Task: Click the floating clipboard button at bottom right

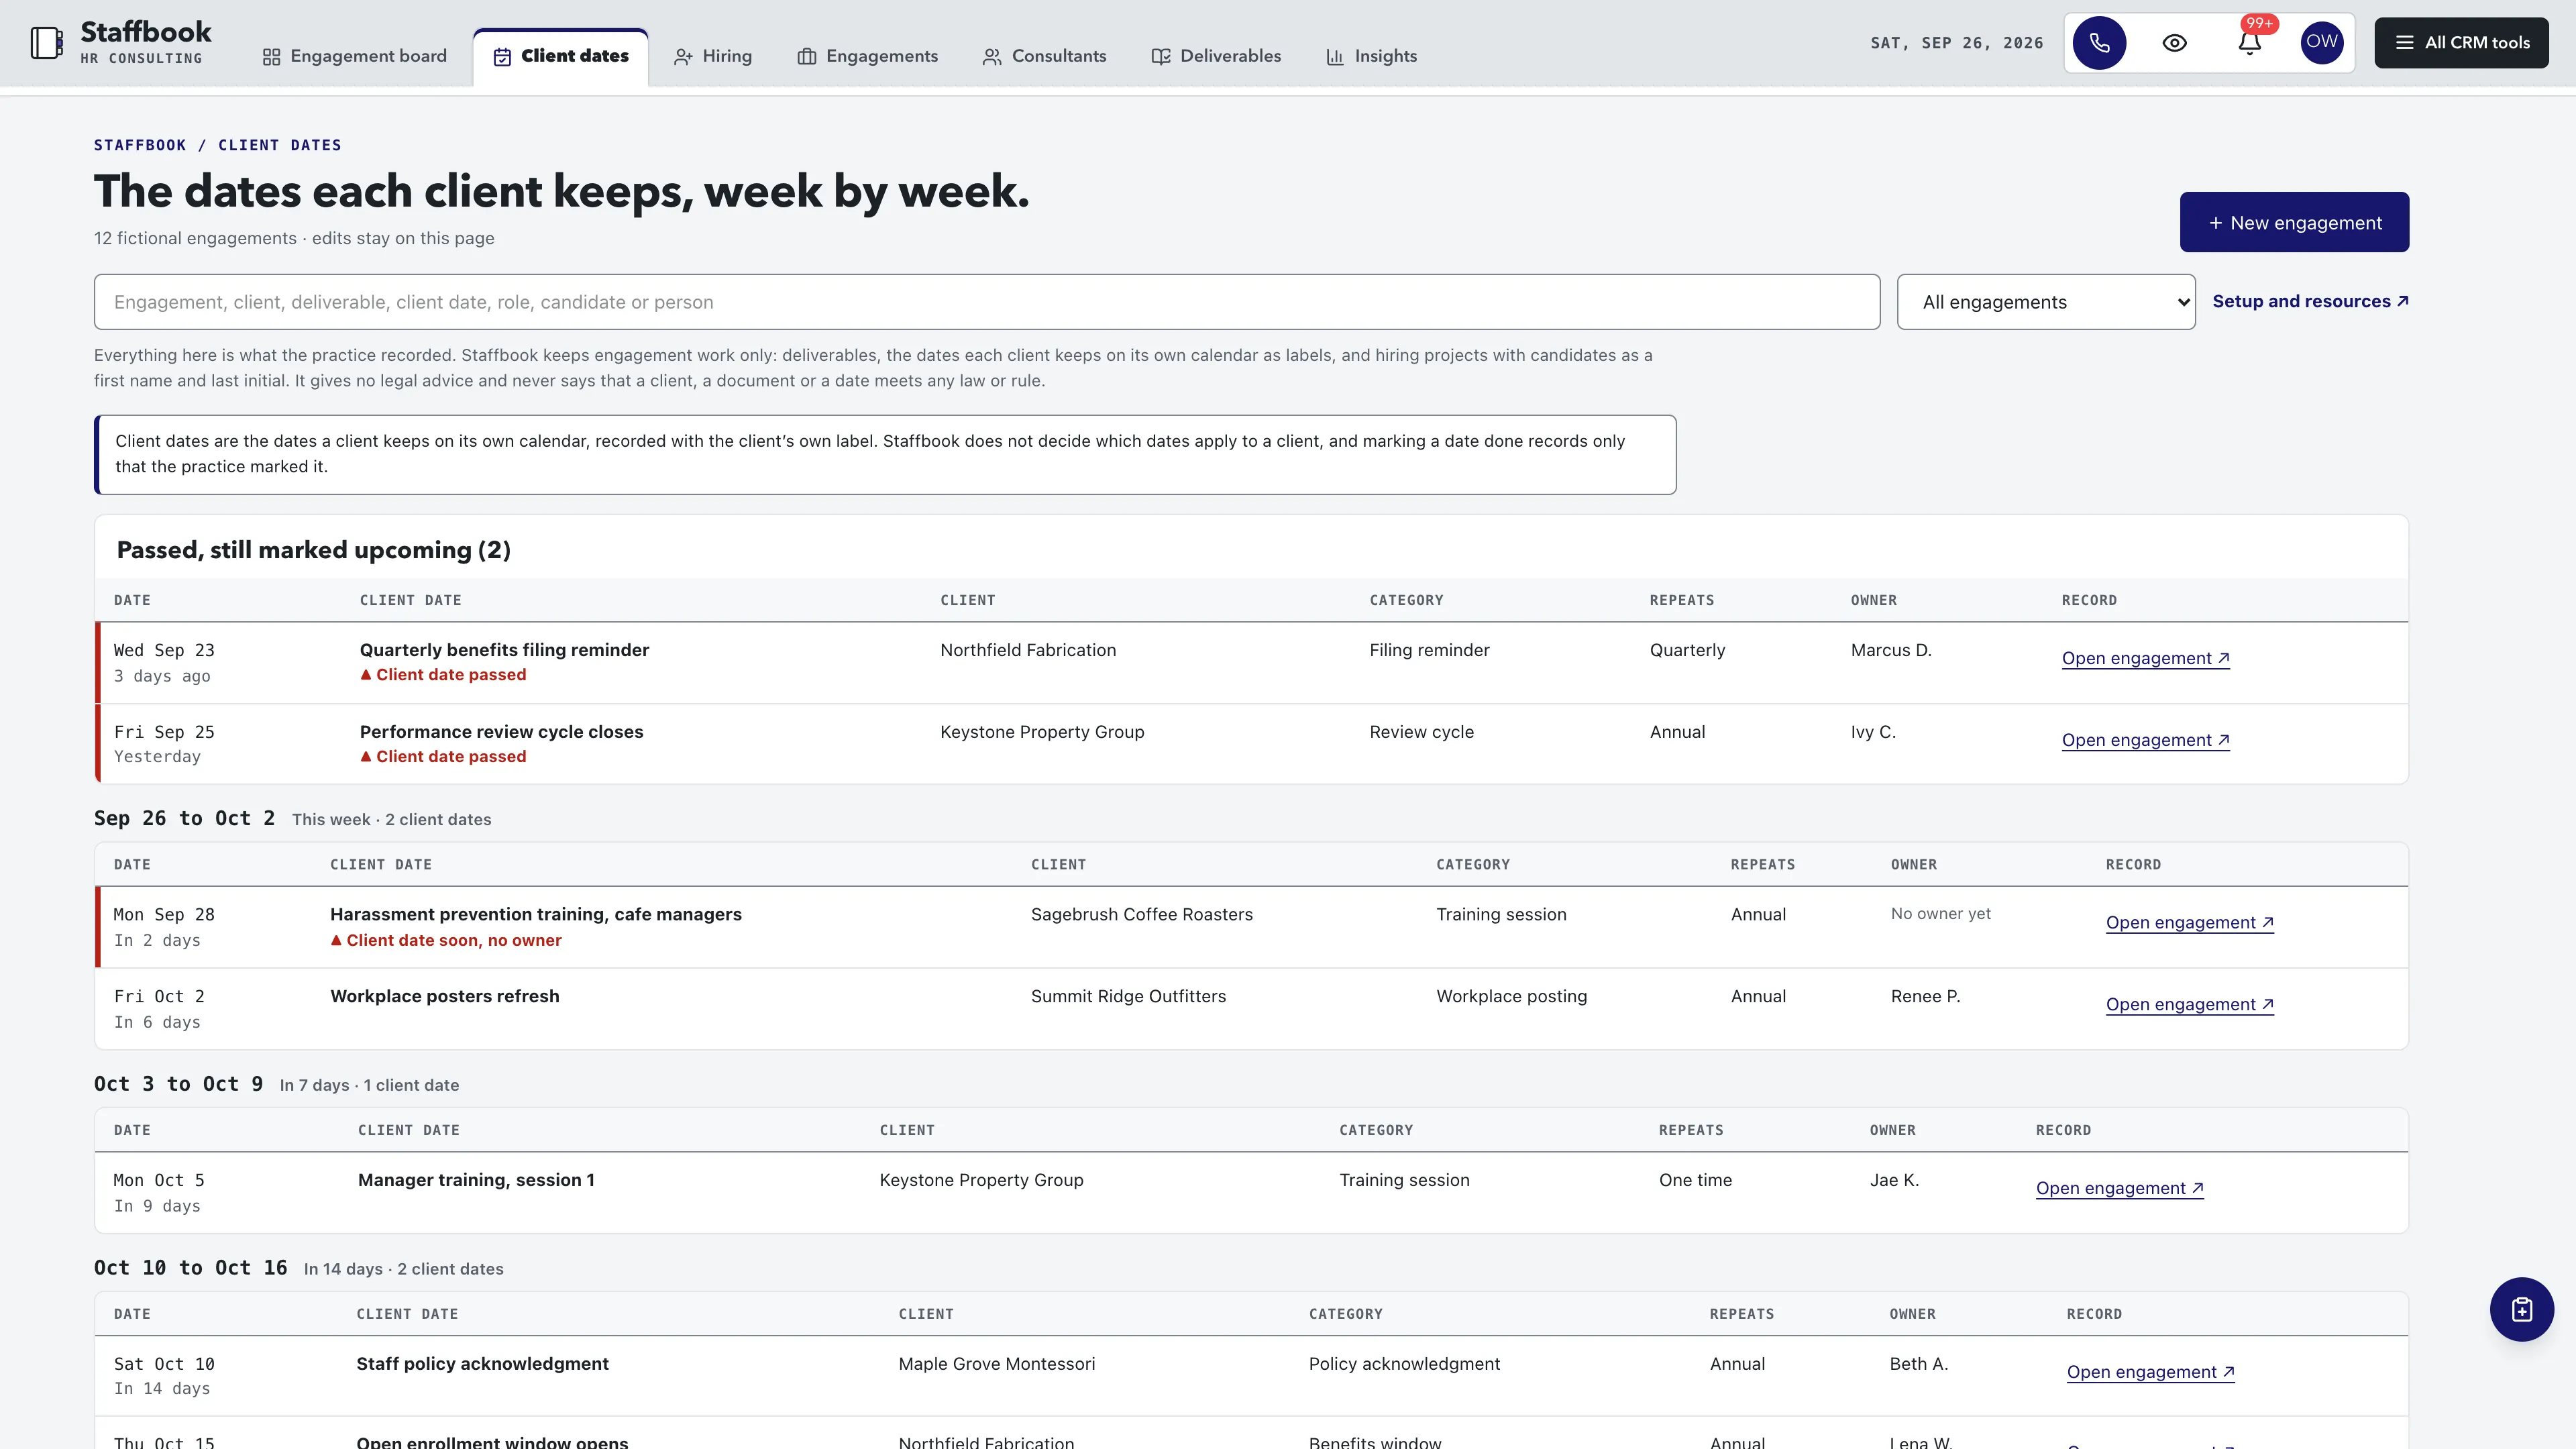Action: (x=2521, y=1309)
